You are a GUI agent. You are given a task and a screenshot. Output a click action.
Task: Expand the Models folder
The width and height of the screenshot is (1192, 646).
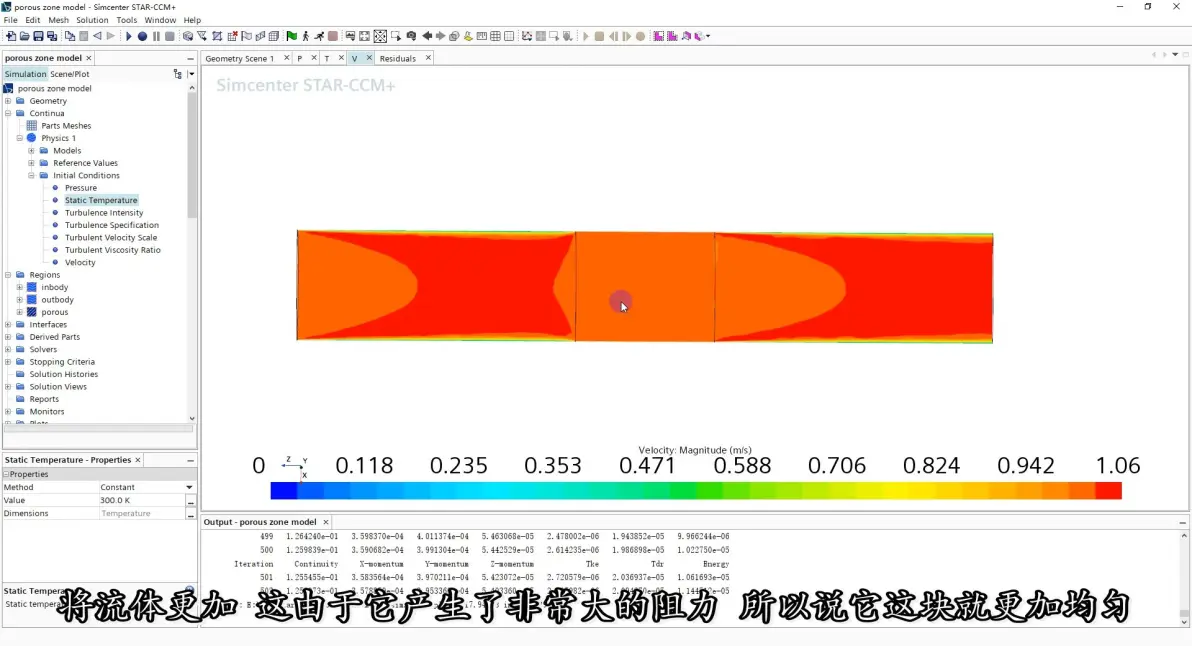click(31, 150)
